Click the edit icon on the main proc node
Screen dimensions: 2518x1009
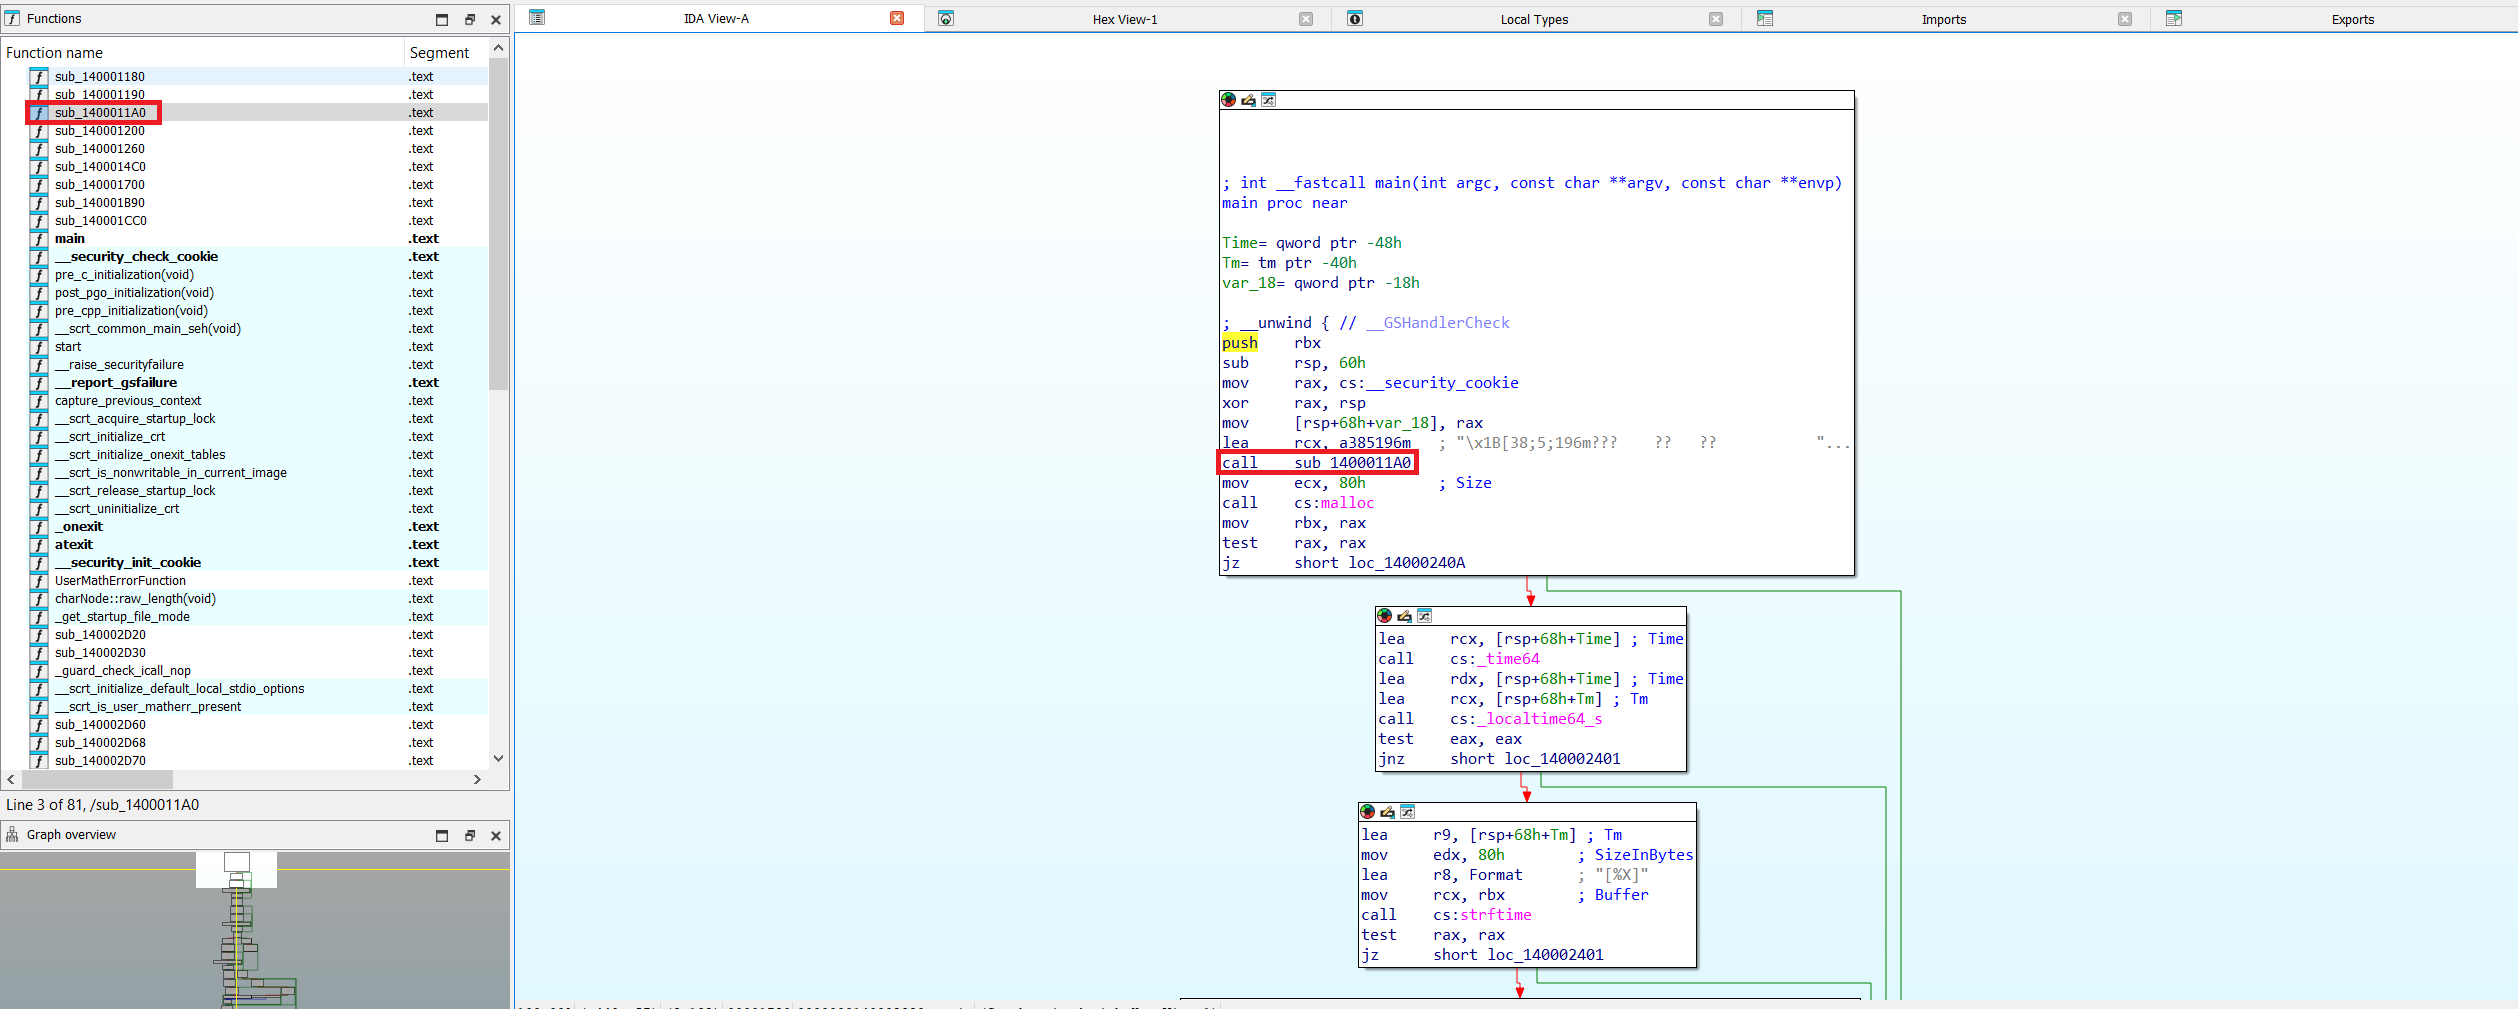click(1248, 100)
